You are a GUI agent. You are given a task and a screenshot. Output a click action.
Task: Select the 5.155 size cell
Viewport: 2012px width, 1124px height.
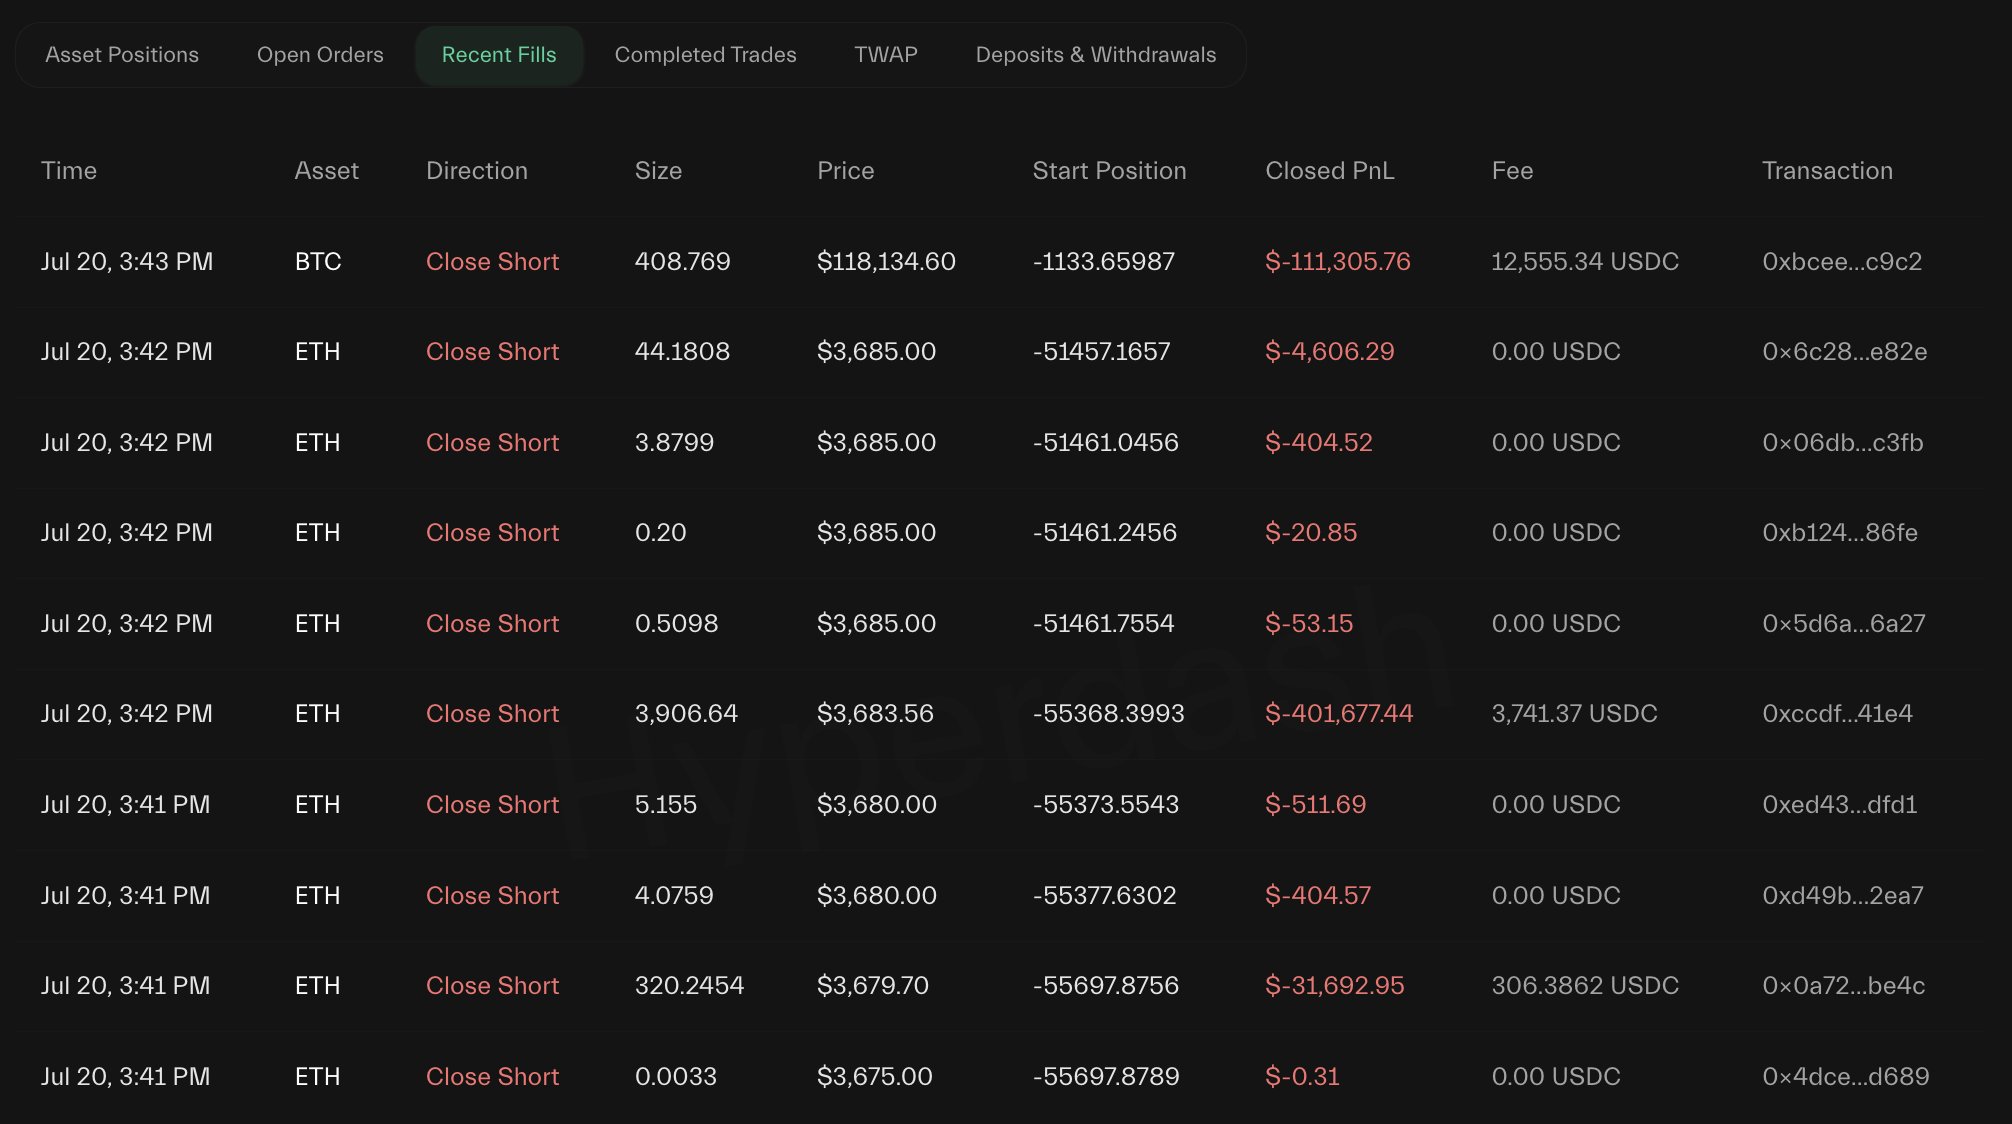coord(666,805)
